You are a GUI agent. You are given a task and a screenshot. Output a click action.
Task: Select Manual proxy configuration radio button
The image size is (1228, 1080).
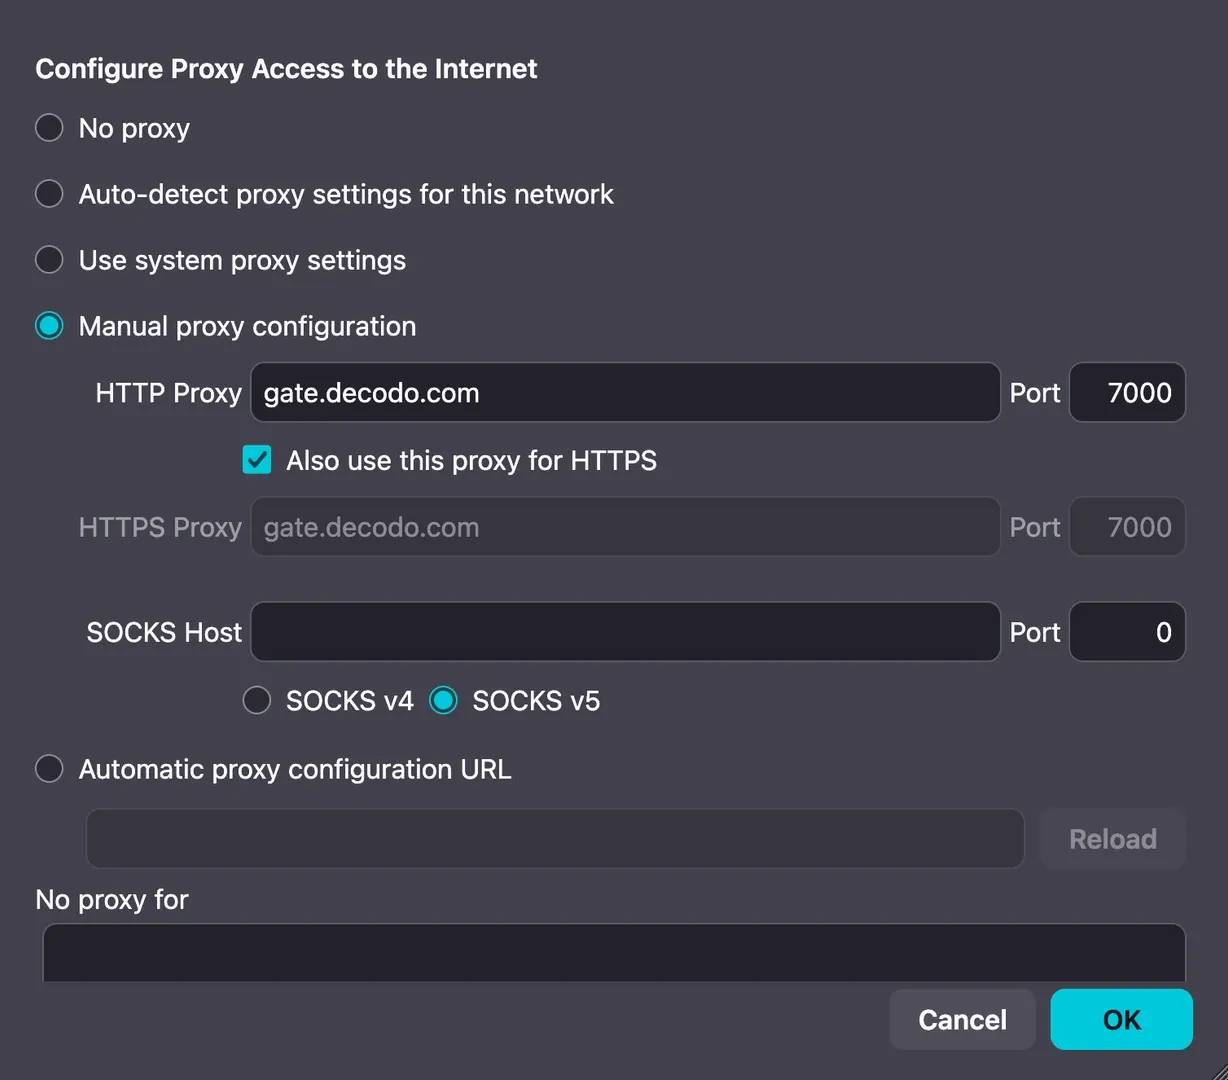point(49,326)
